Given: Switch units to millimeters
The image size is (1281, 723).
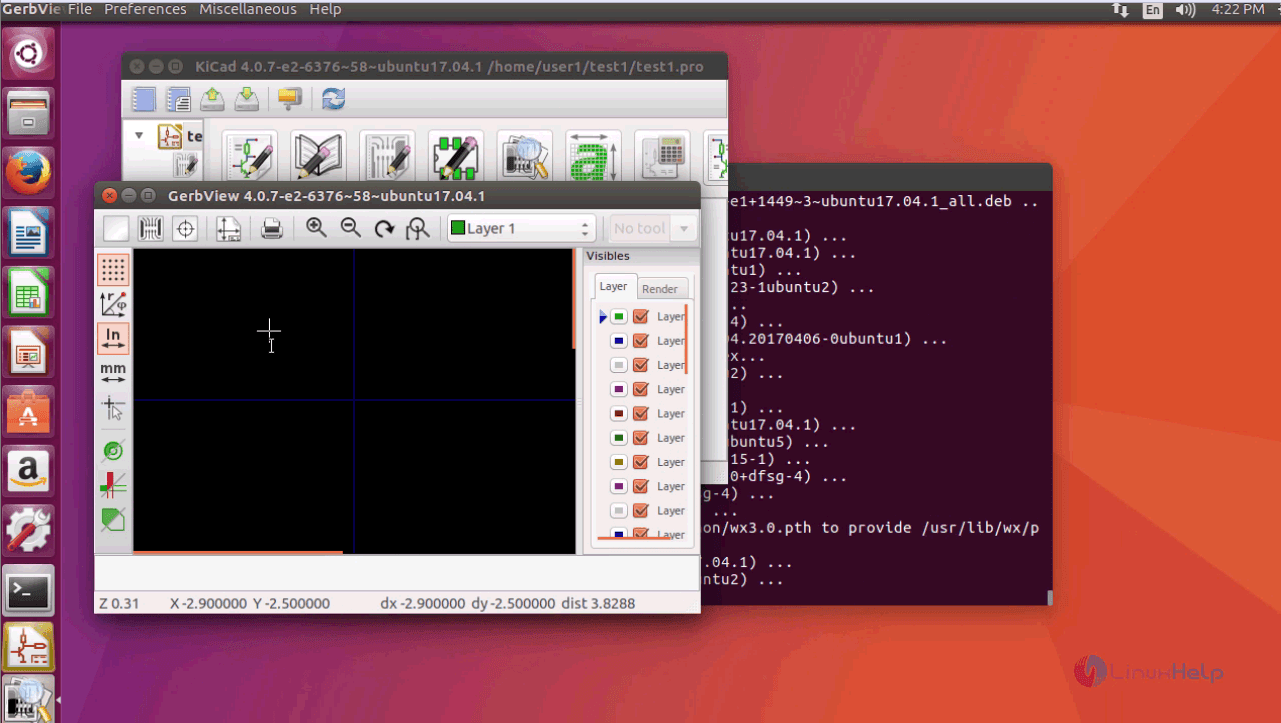Looking at the screenshot, I should [113, 373].
